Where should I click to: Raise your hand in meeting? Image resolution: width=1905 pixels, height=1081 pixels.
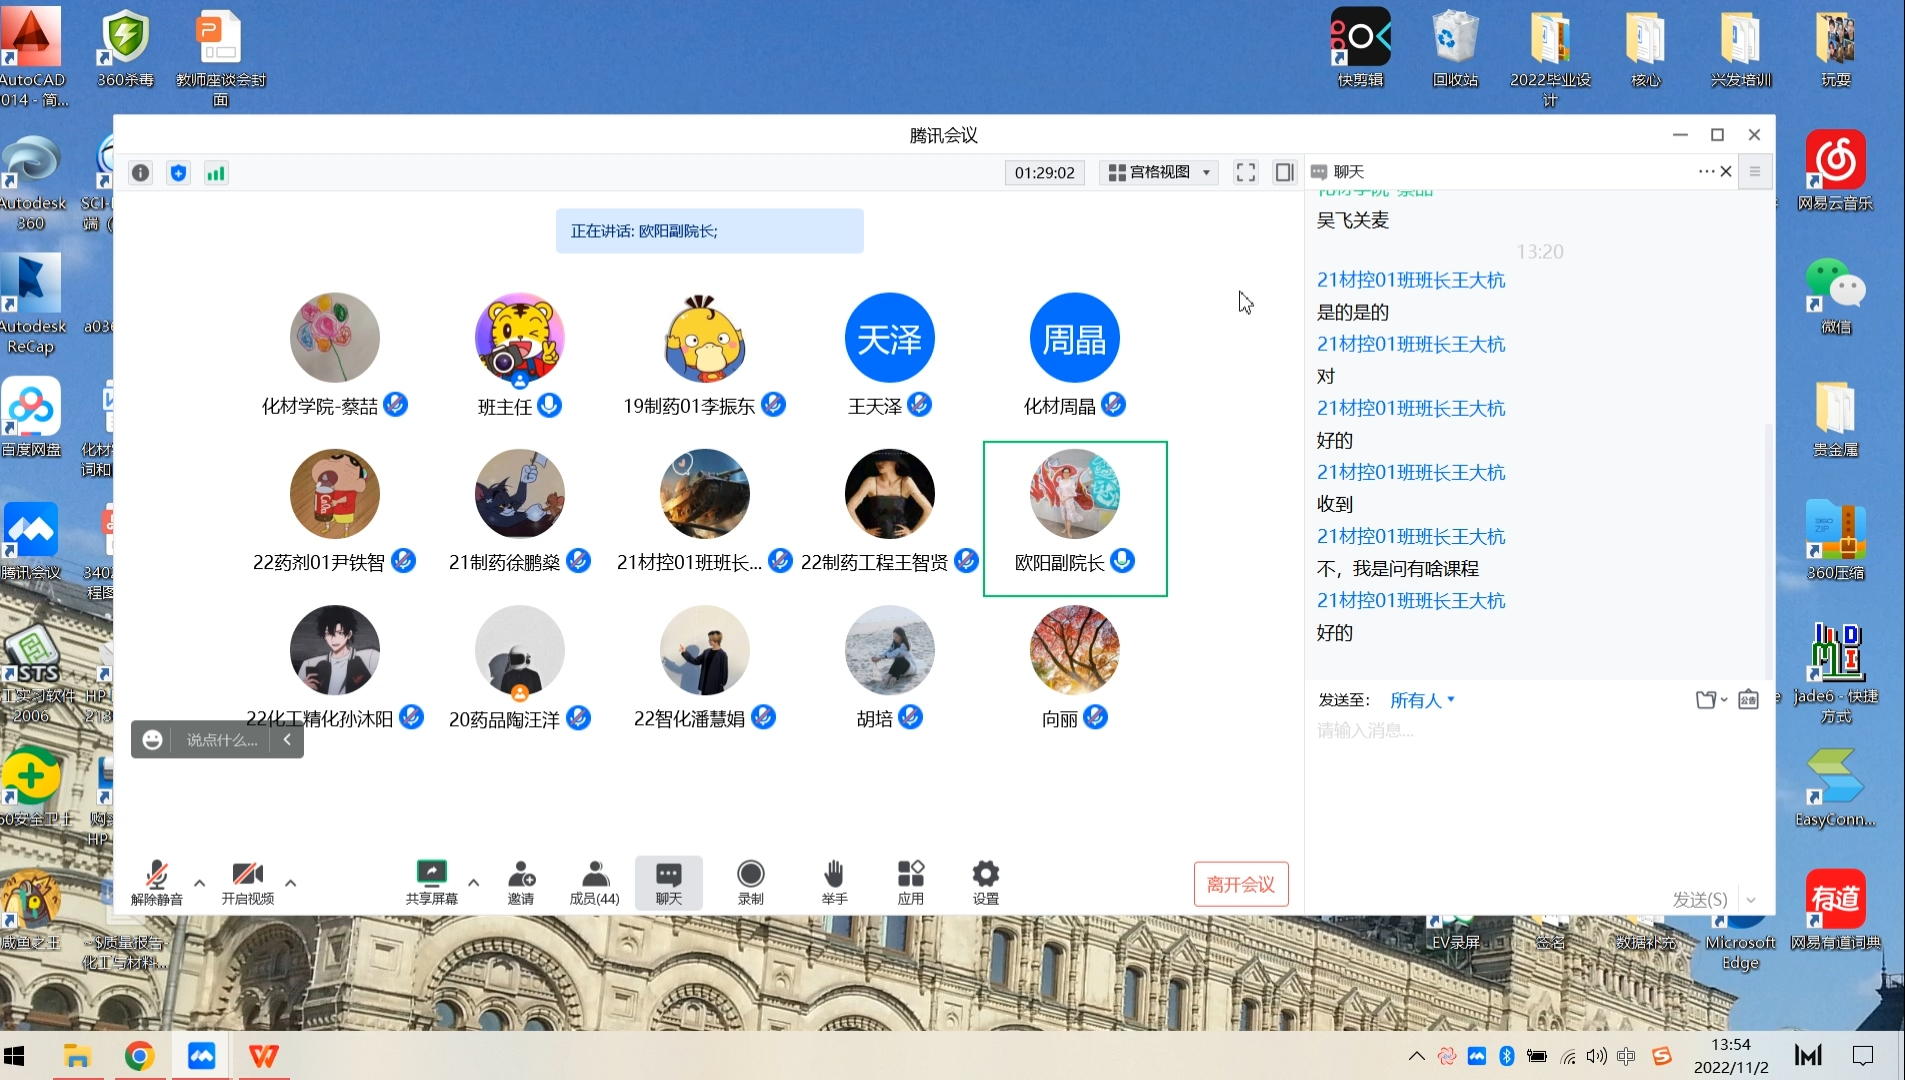coord(834,882)
